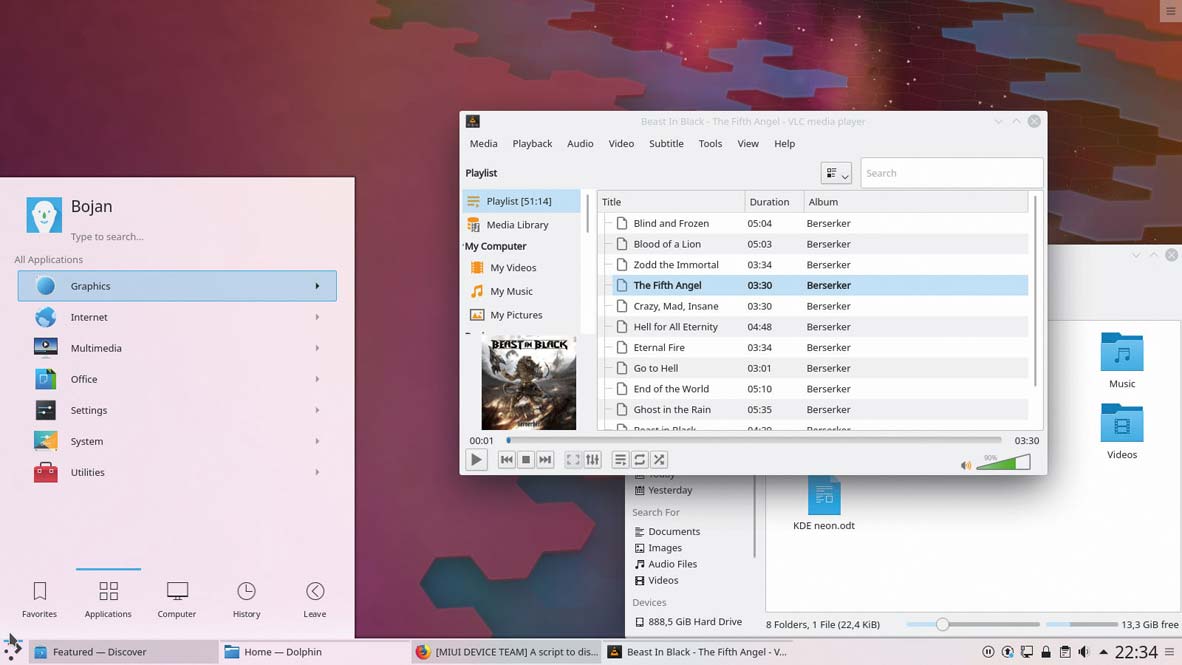Click the system tray volume icon
This screenshot has height=665, width=1182.
[x=1084, y=652]
